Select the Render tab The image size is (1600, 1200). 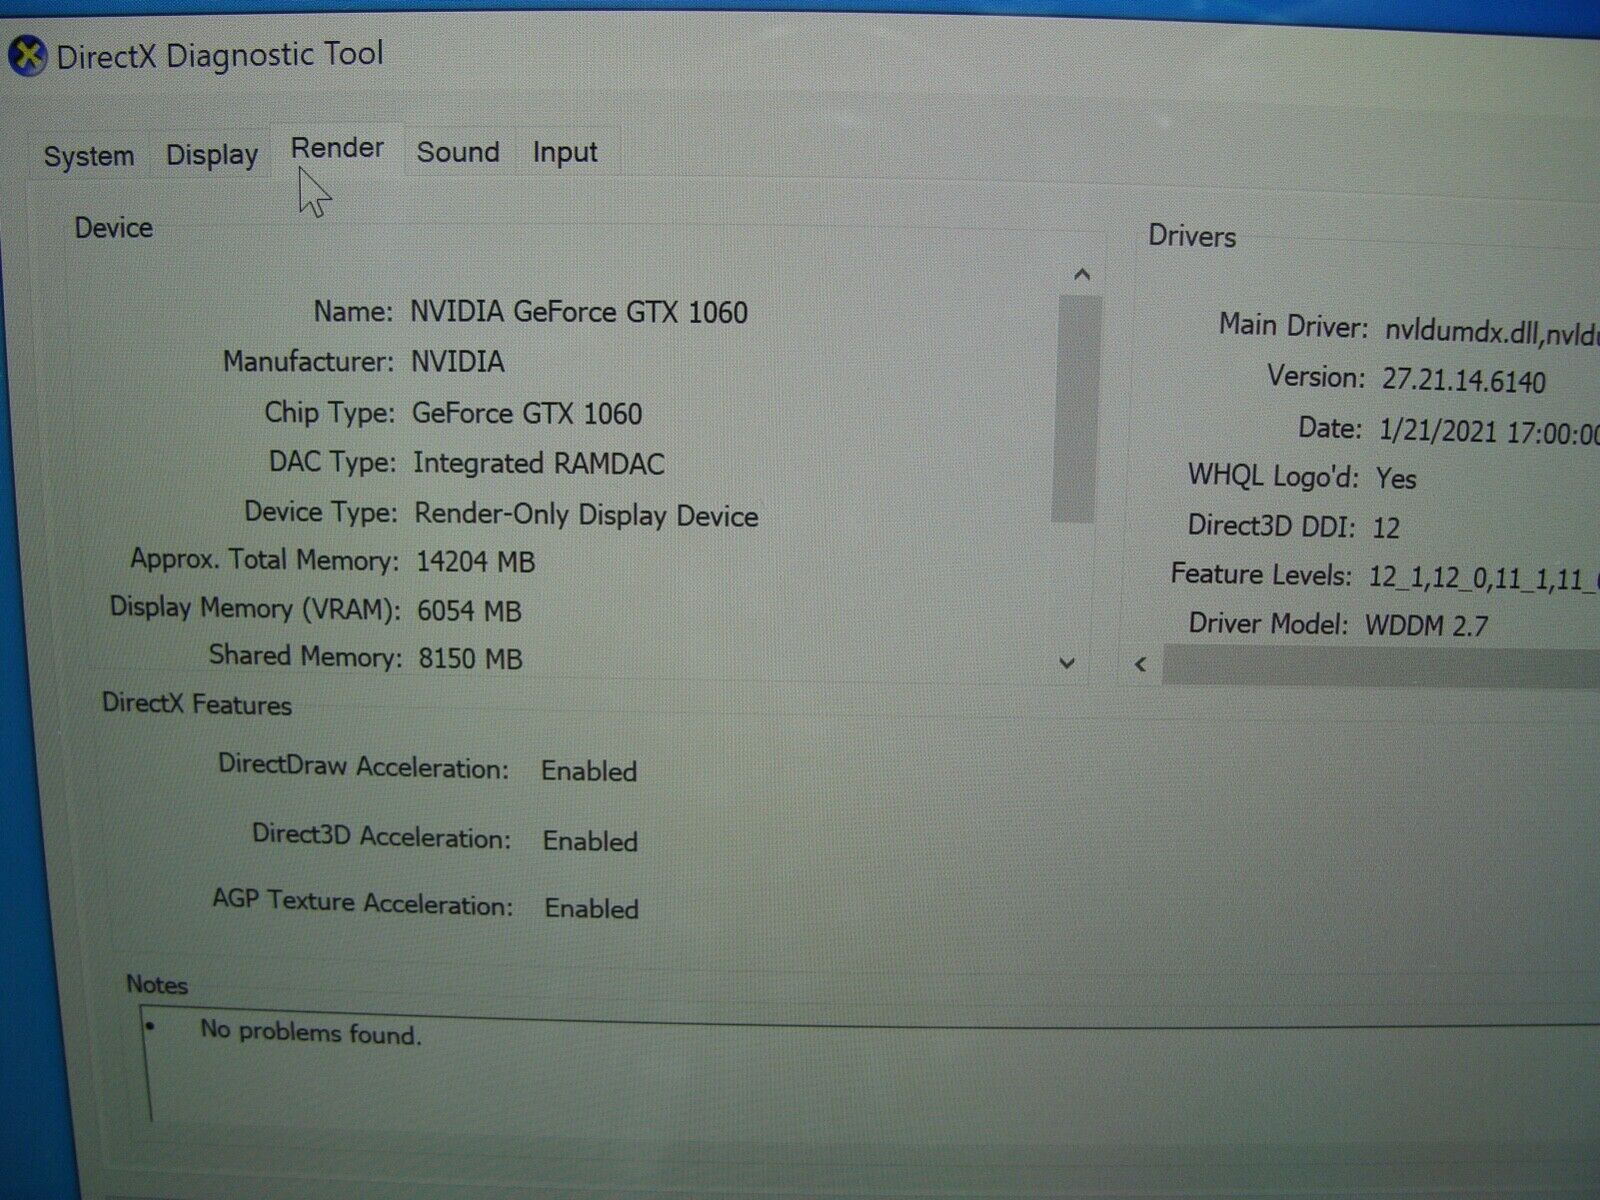coord(337,148)
